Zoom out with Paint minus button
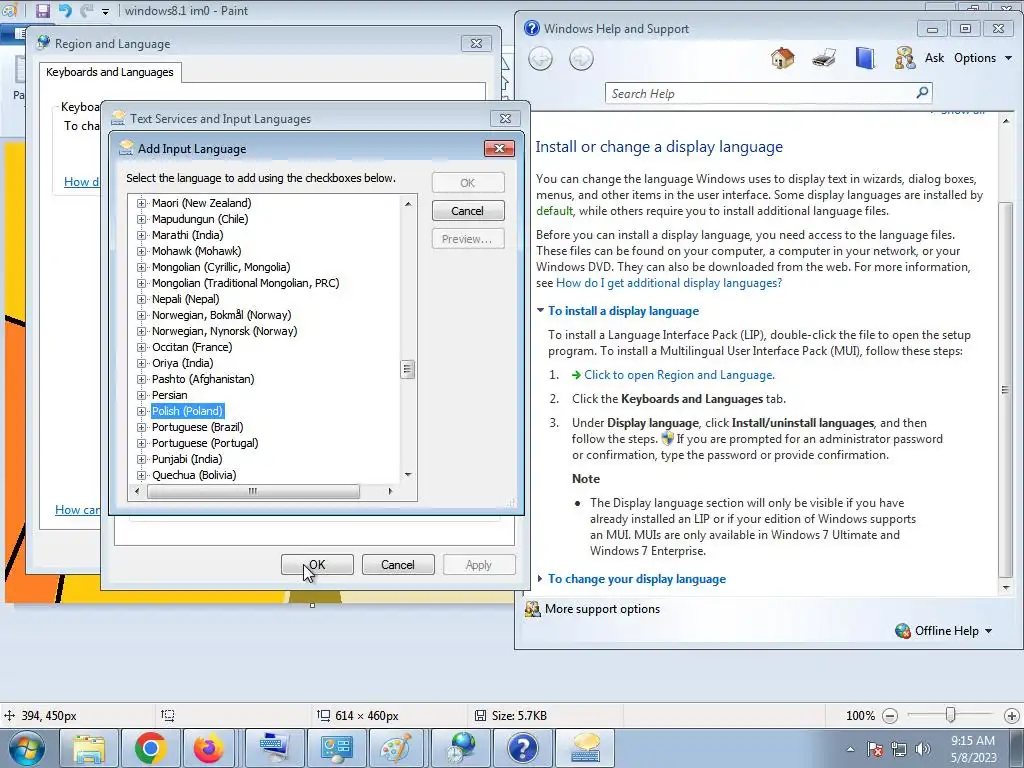 point(889,716)
